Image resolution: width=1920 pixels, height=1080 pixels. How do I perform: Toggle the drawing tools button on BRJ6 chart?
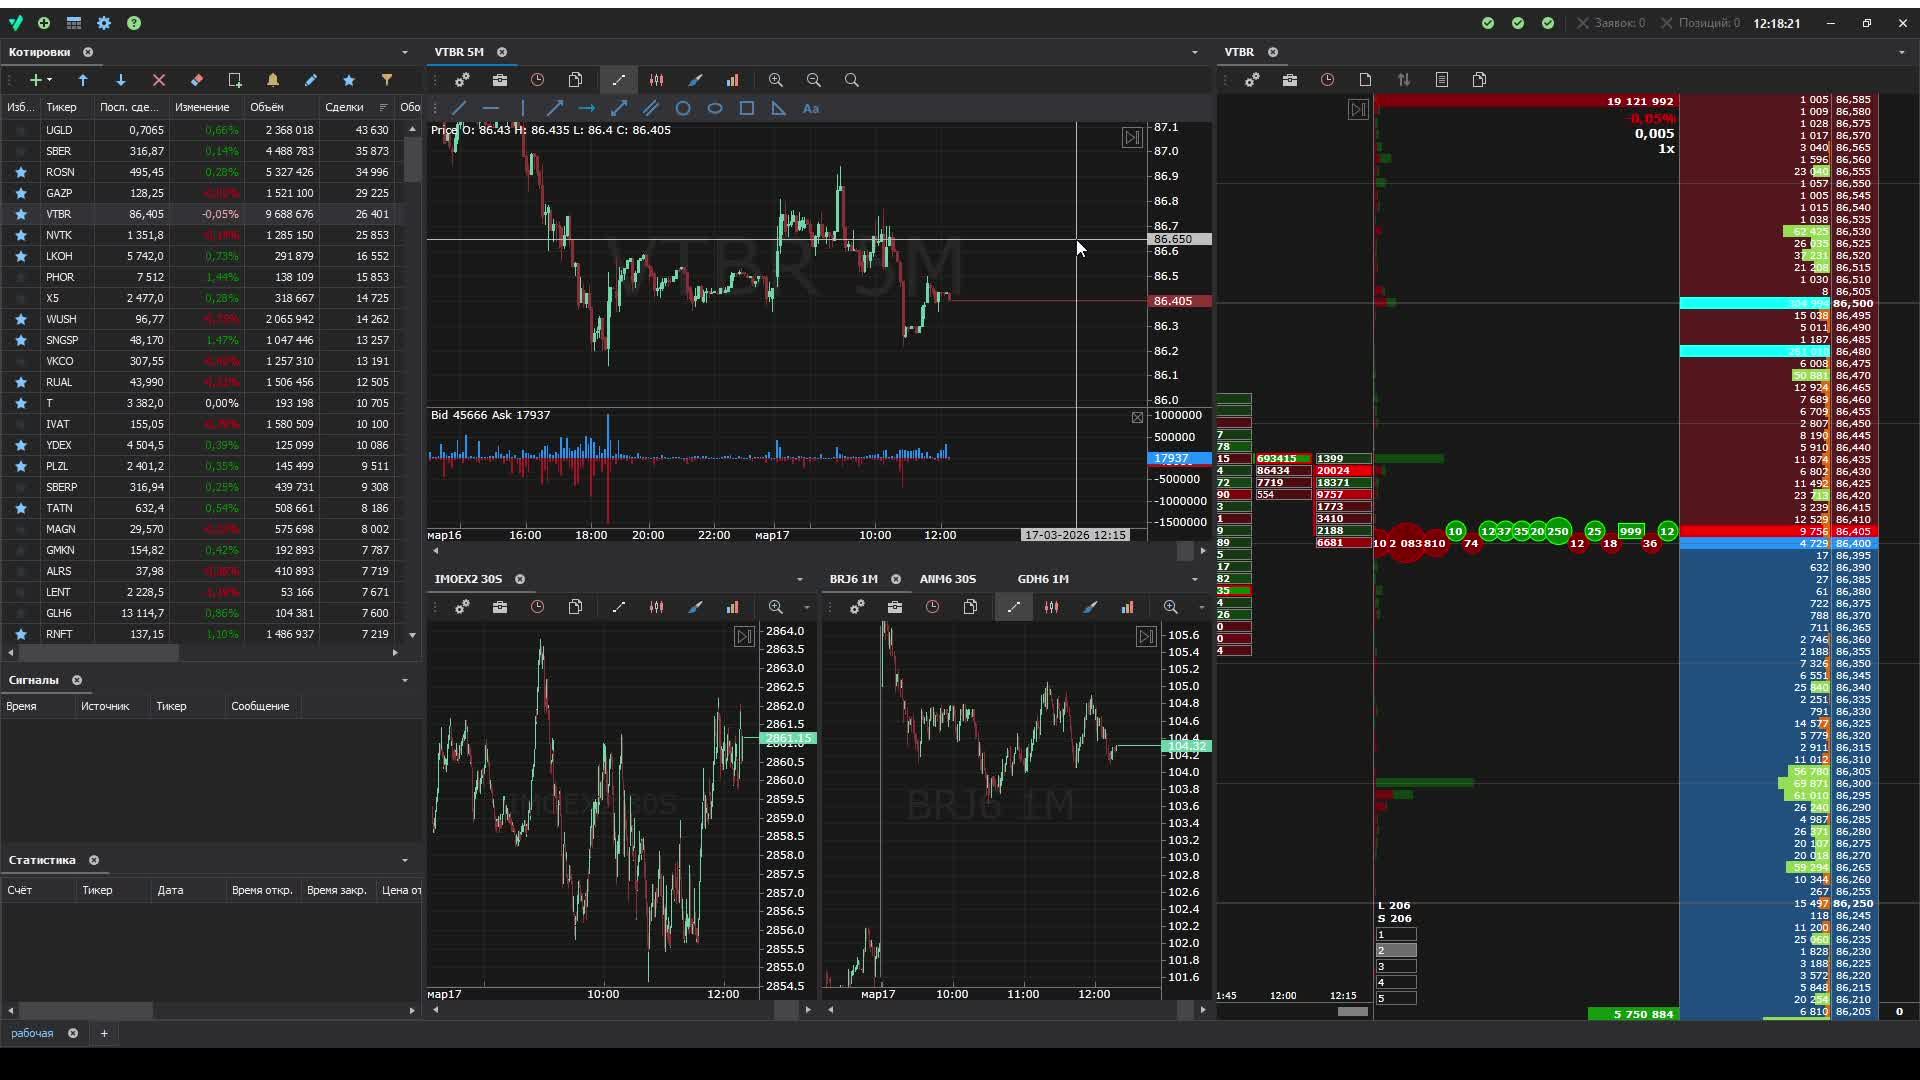click(x=1014, y=607)
